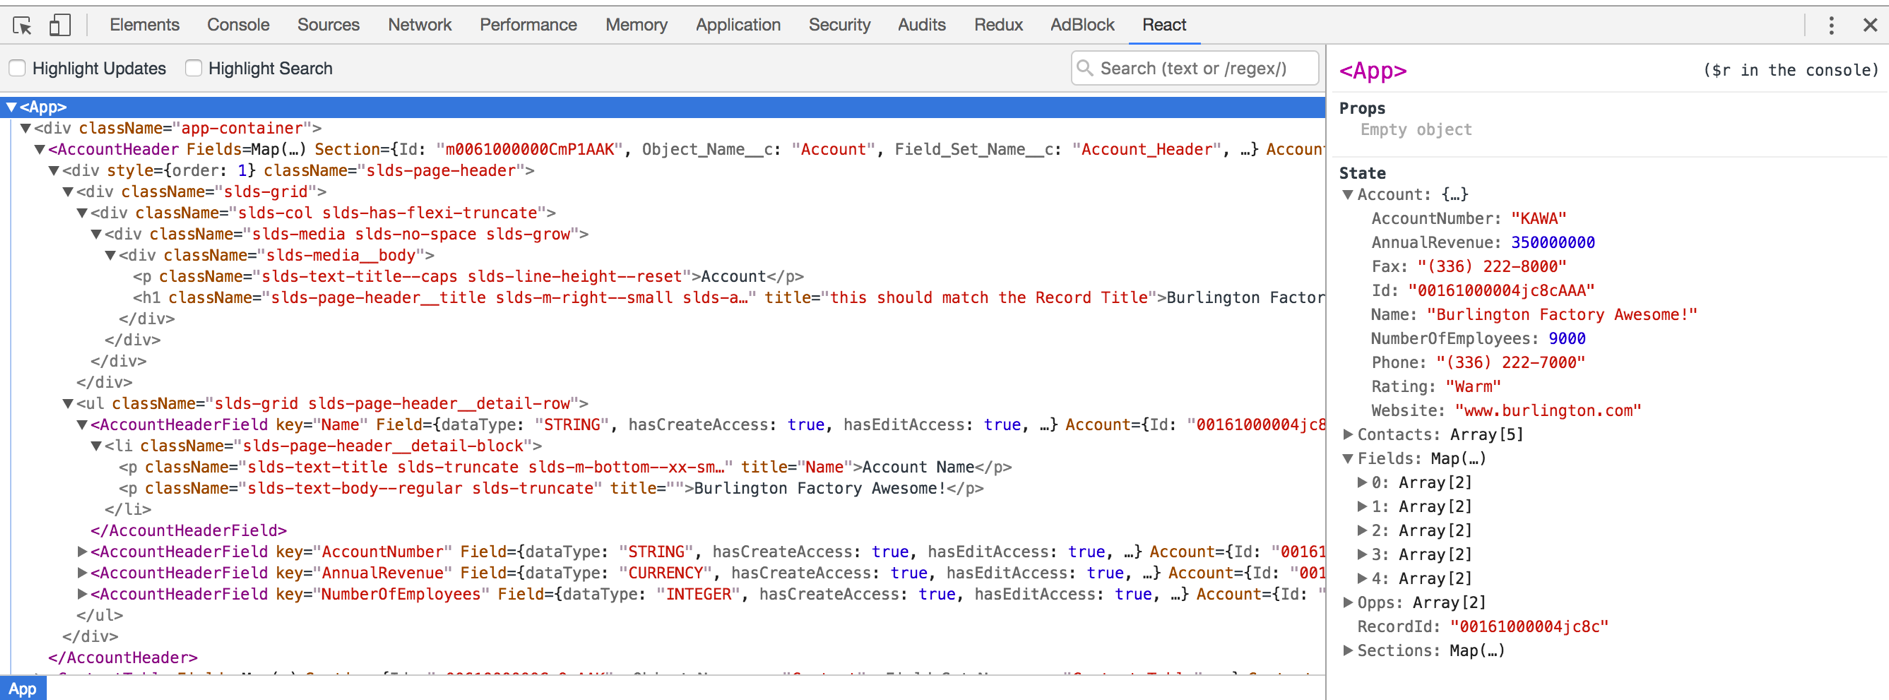Expand AccountHeaderField key NumberOfEmployees
The image size is (1889, 700).
[81, 594]
